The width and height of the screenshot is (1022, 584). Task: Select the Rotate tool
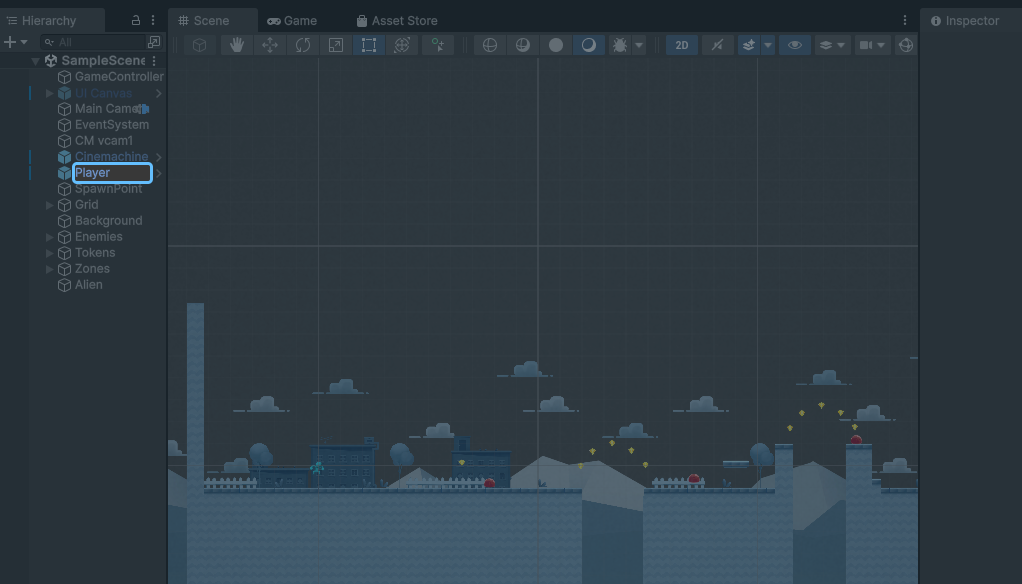pyautogui.click(x=302, y=44)
